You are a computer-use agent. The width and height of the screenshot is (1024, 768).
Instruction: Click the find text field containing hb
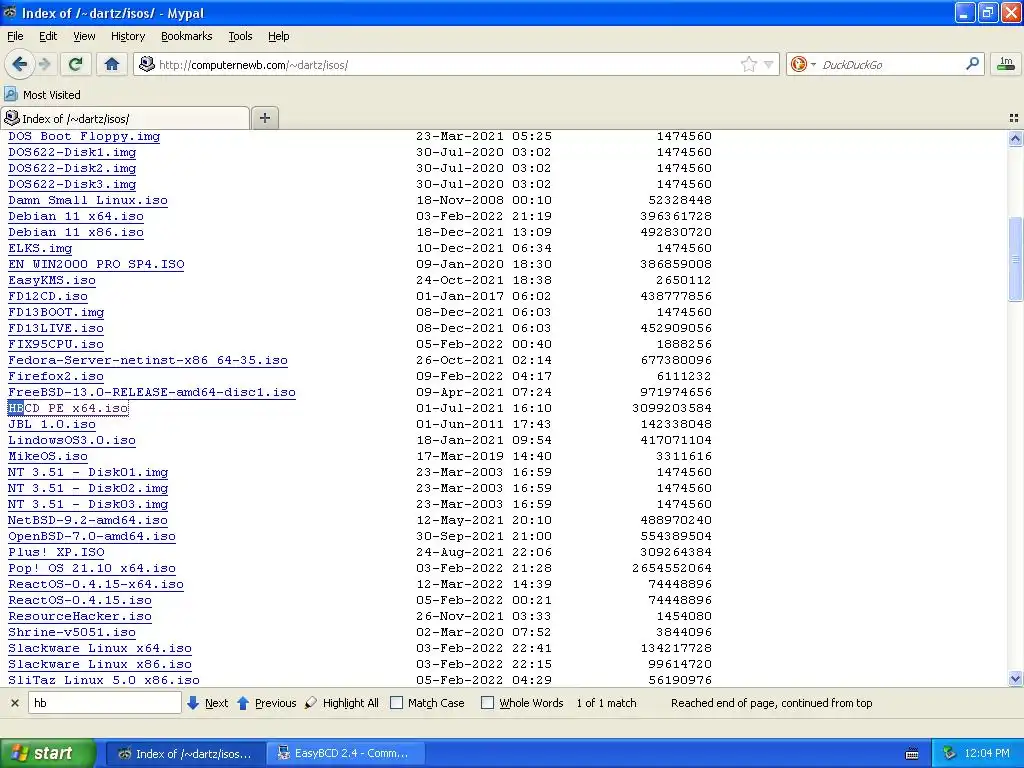coord(104,703)
